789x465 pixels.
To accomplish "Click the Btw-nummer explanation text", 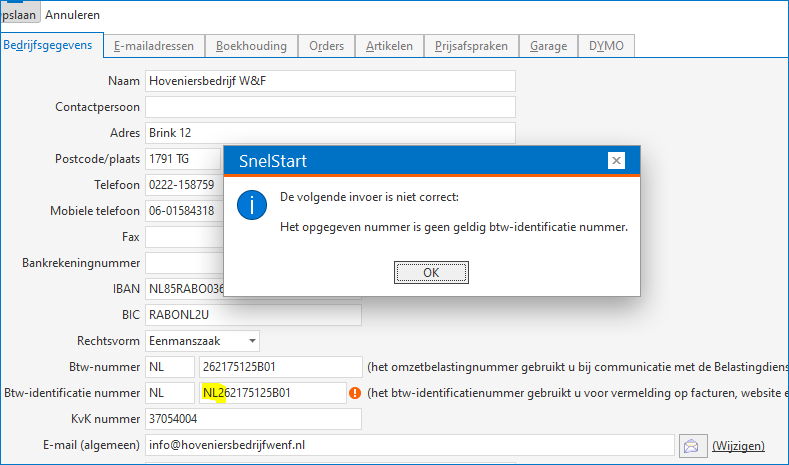I will point(578,367).
